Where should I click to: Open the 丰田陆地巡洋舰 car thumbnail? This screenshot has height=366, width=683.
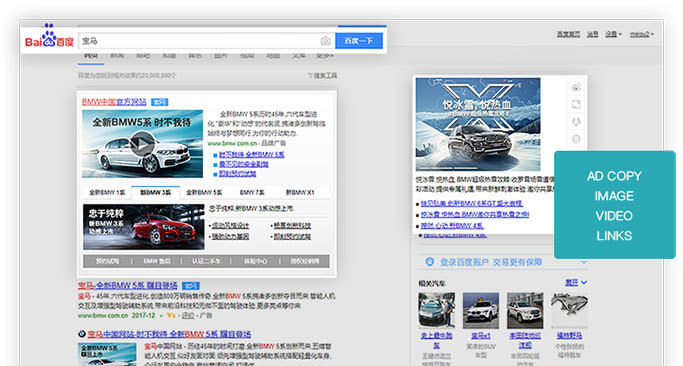coord(525,310)
